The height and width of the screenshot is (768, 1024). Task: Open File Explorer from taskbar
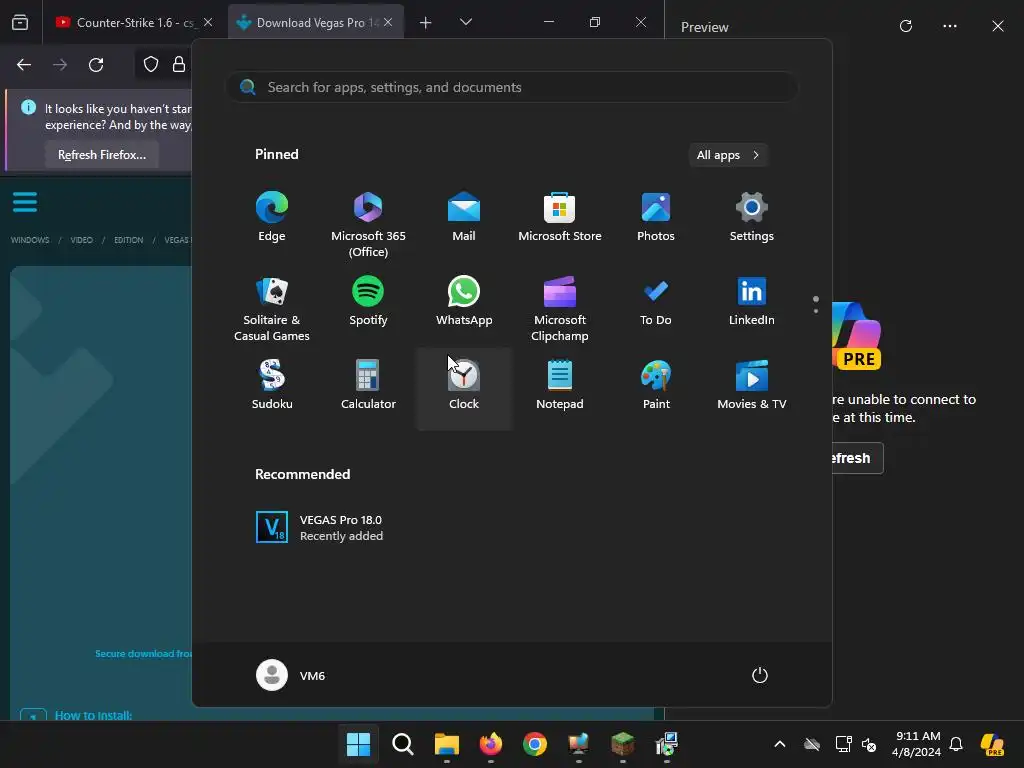447,744
